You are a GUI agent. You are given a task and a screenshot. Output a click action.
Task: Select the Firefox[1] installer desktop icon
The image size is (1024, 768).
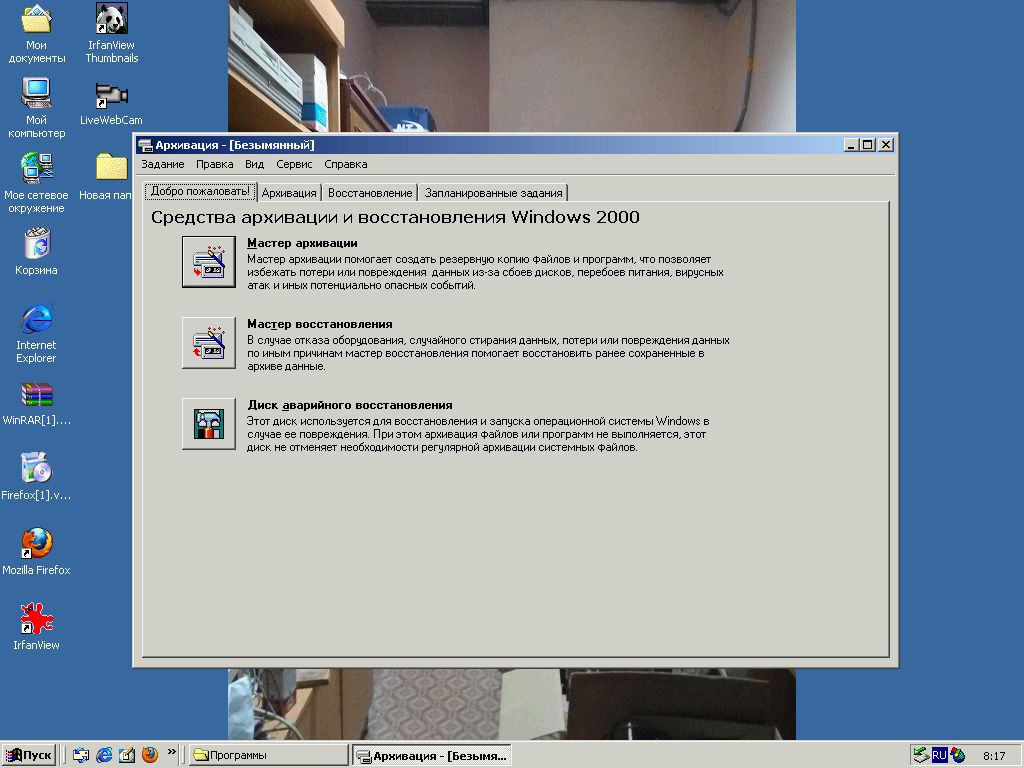coord(37,477)
